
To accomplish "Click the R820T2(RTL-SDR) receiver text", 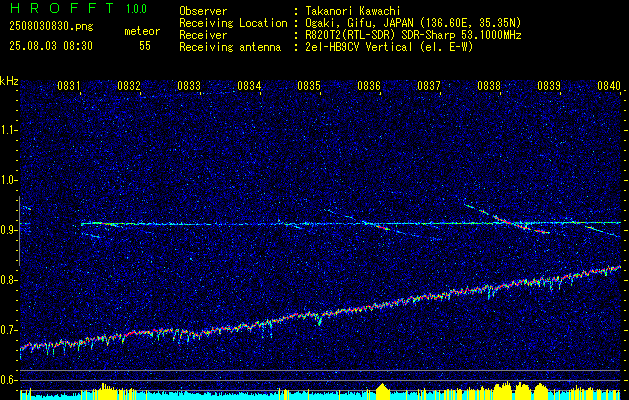I will pyautogui.click(x=413, y=35).
